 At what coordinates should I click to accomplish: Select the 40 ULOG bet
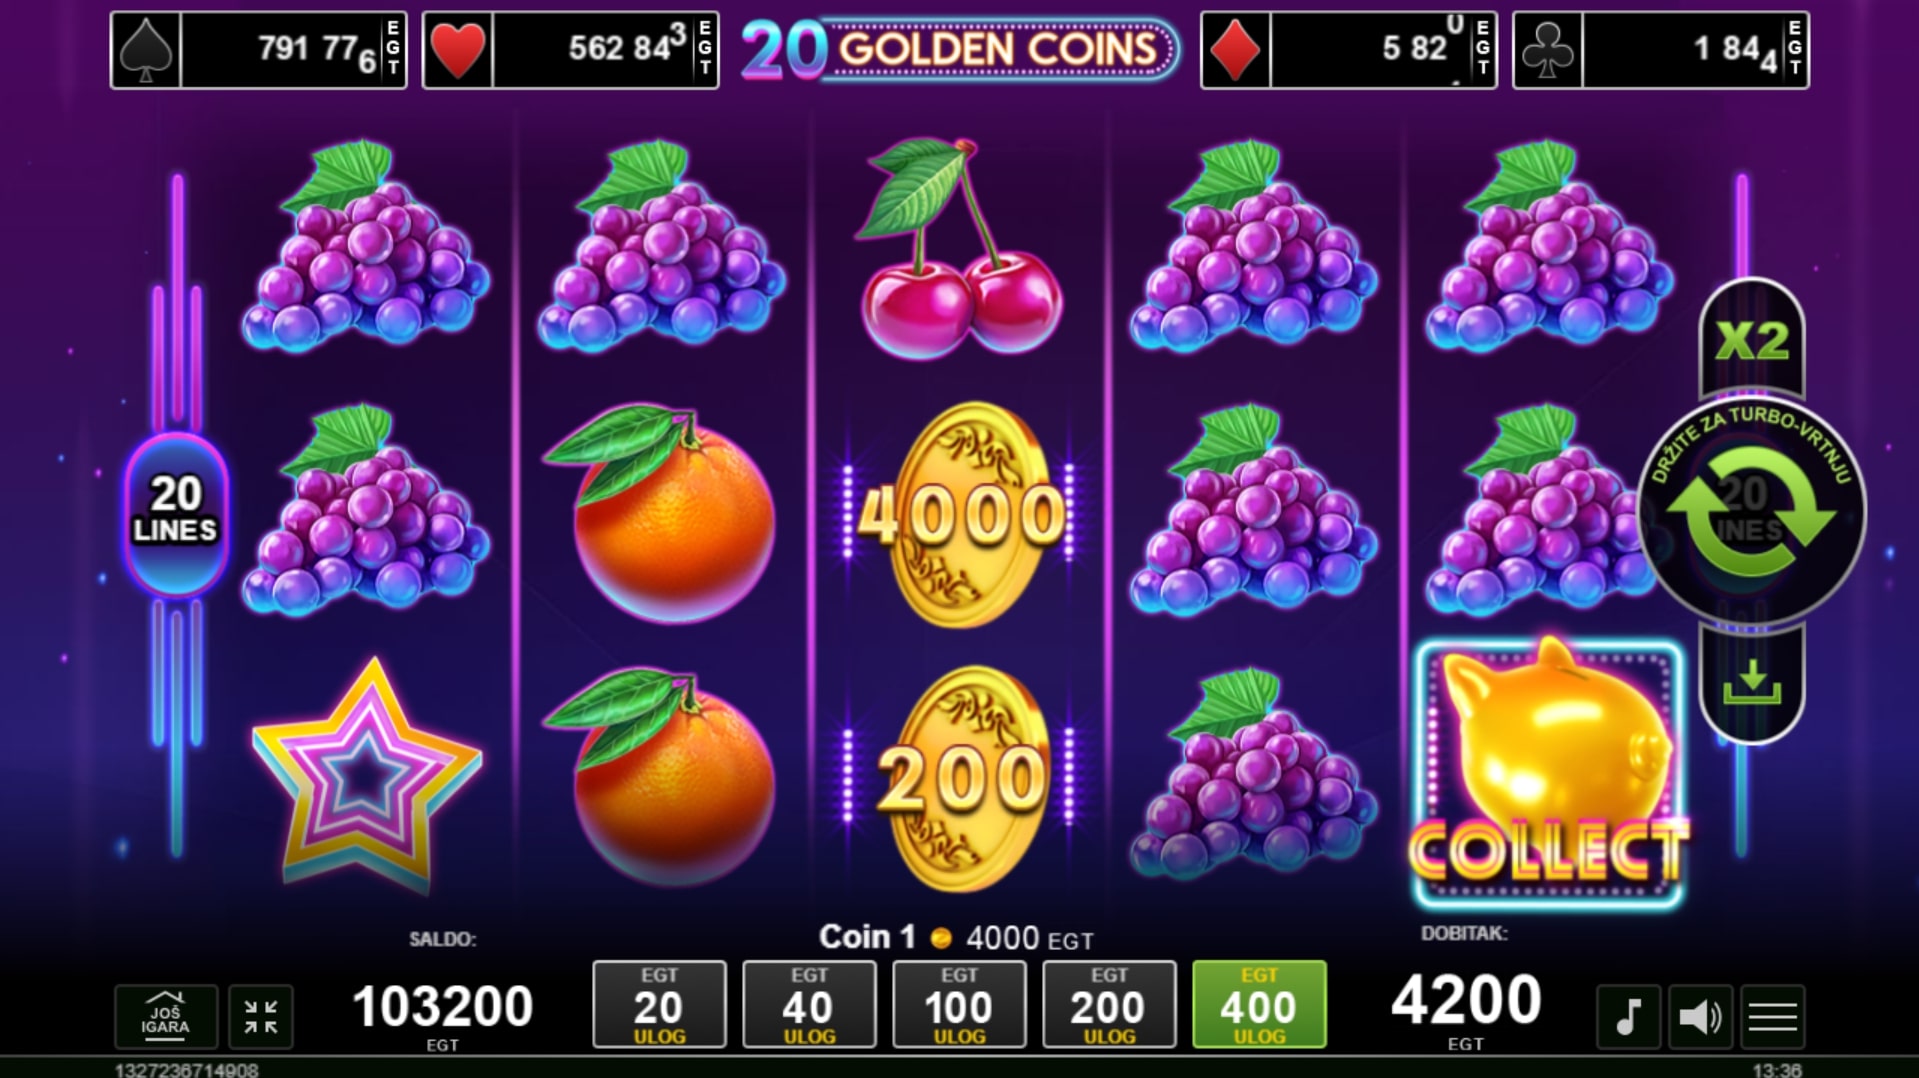click(x=809, y=1004)
